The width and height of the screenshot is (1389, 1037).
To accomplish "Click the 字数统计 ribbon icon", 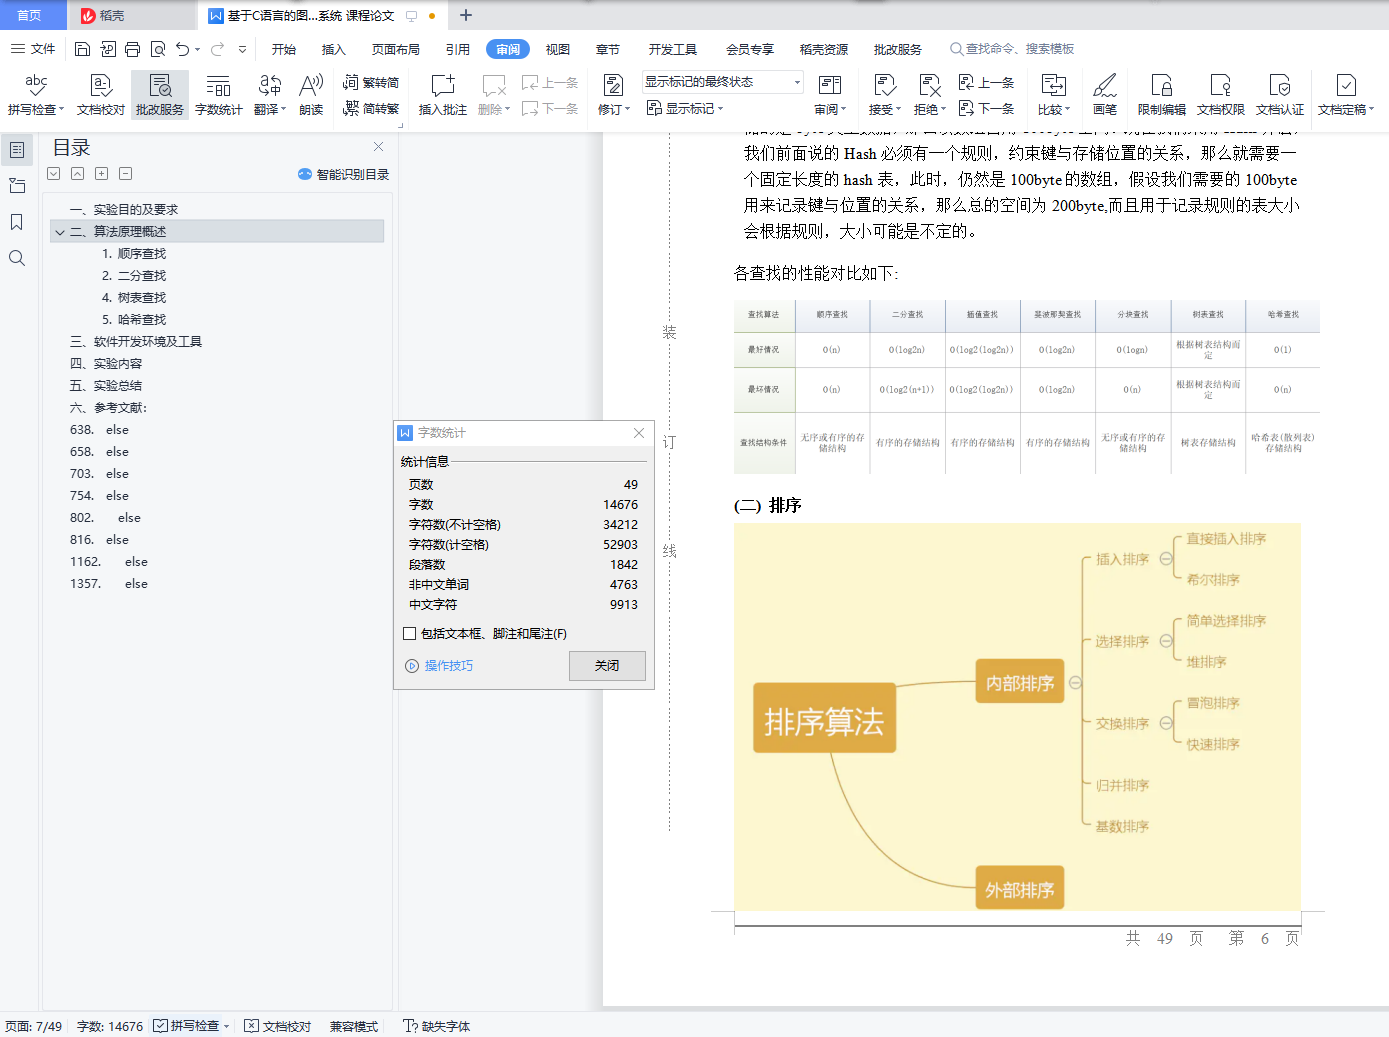I will (x=218, y=95).
